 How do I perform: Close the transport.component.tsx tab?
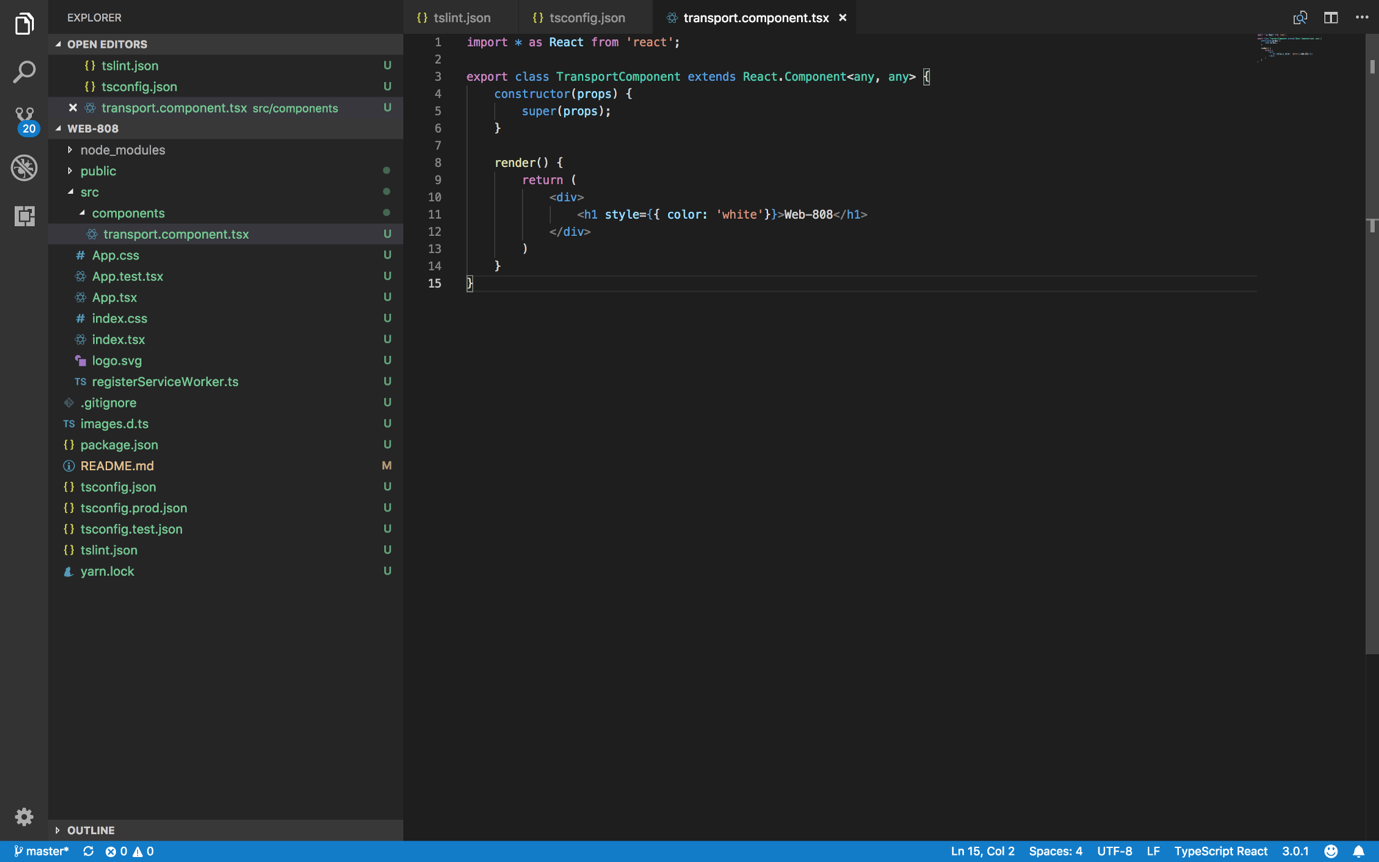tap(843, 18)
